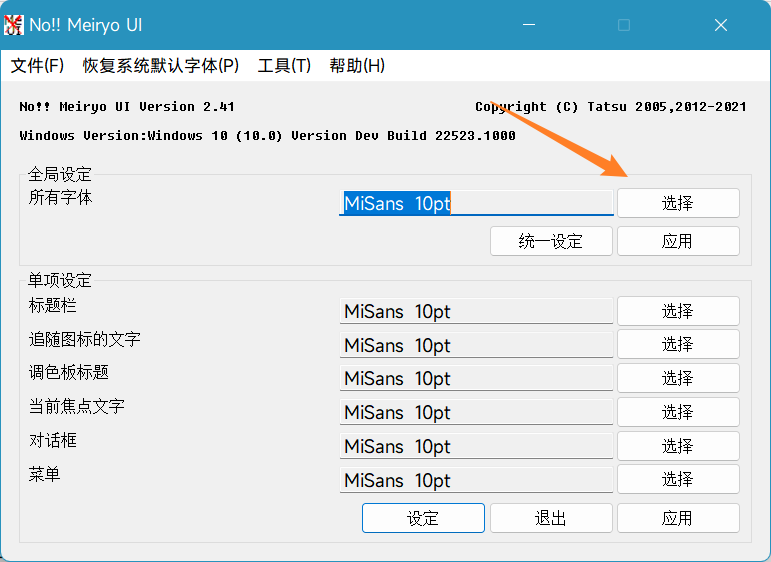The width and height of the screenshot is (771, 562).
Task: Click 选择 button for 调色板标题
Action: pos(678,378)
